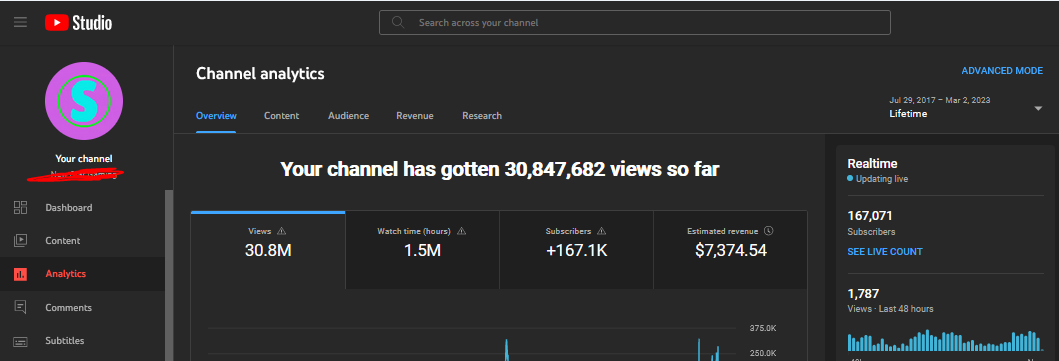Open the hamburger navigation menu
The height and width of the screenshot is (361, 1059).
tap(20, 22)
